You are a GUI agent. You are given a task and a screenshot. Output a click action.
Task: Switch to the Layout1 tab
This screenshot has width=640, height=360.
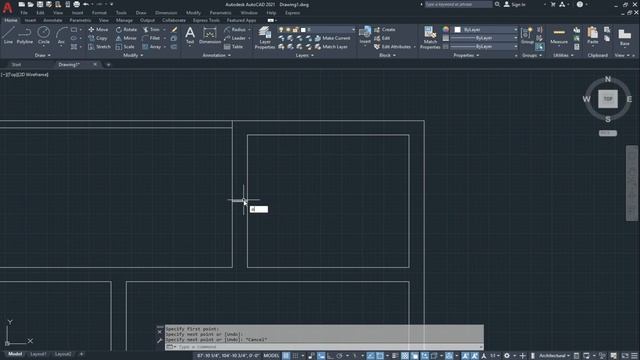click(x=38, y=354)
